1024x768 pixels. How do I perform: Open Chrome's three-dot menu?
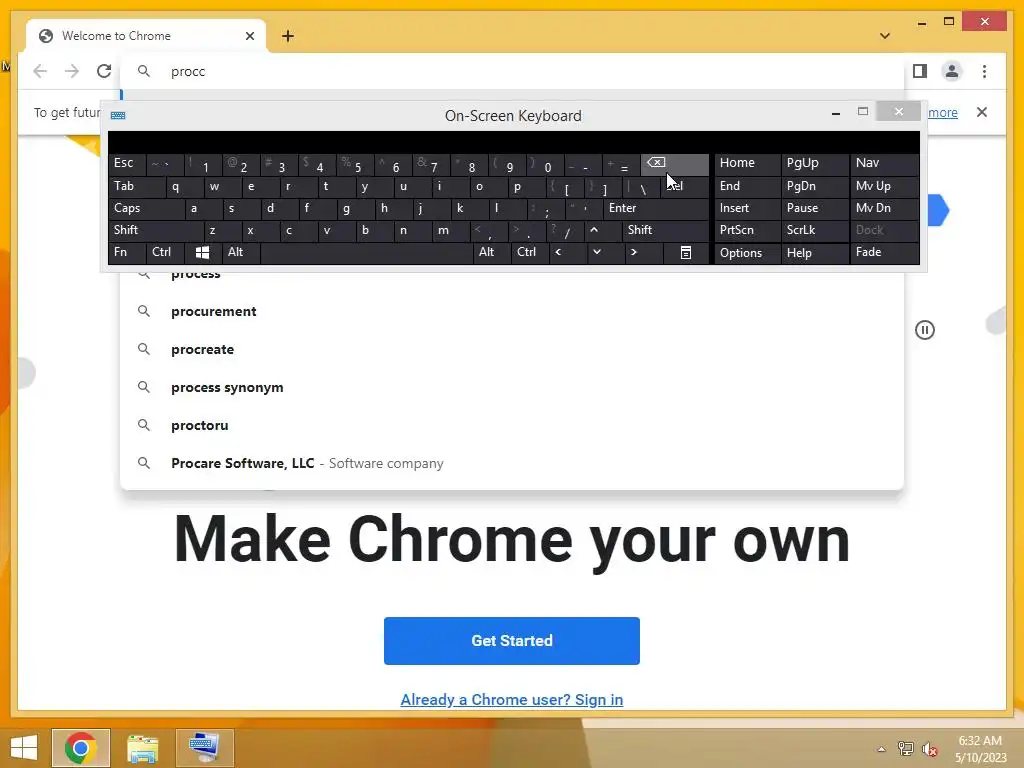click(984, 71)
